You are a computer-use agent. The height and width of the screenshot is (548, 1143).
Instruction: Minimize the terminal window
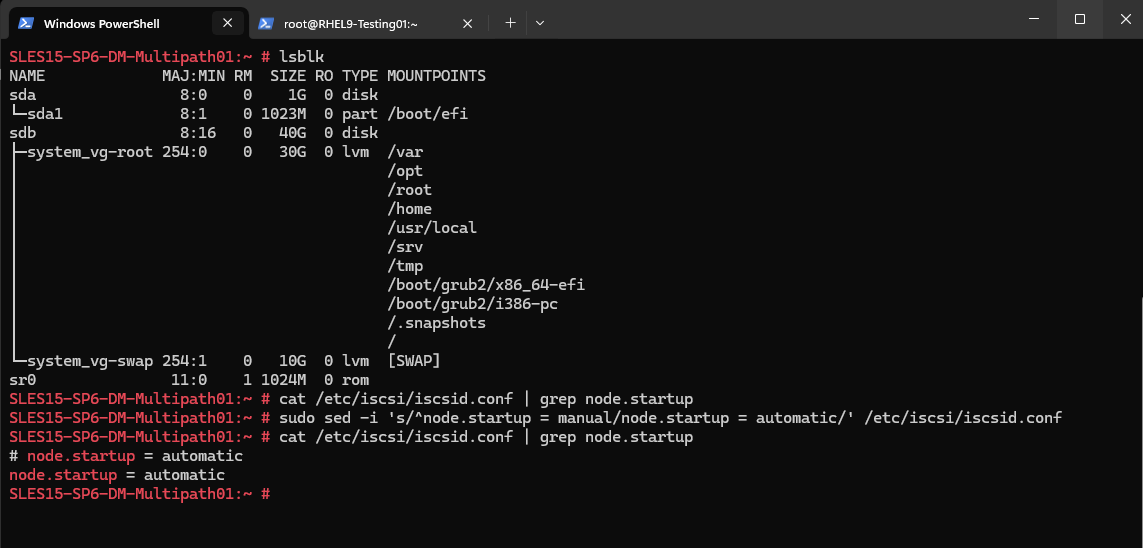click(x=1033, y=19)
